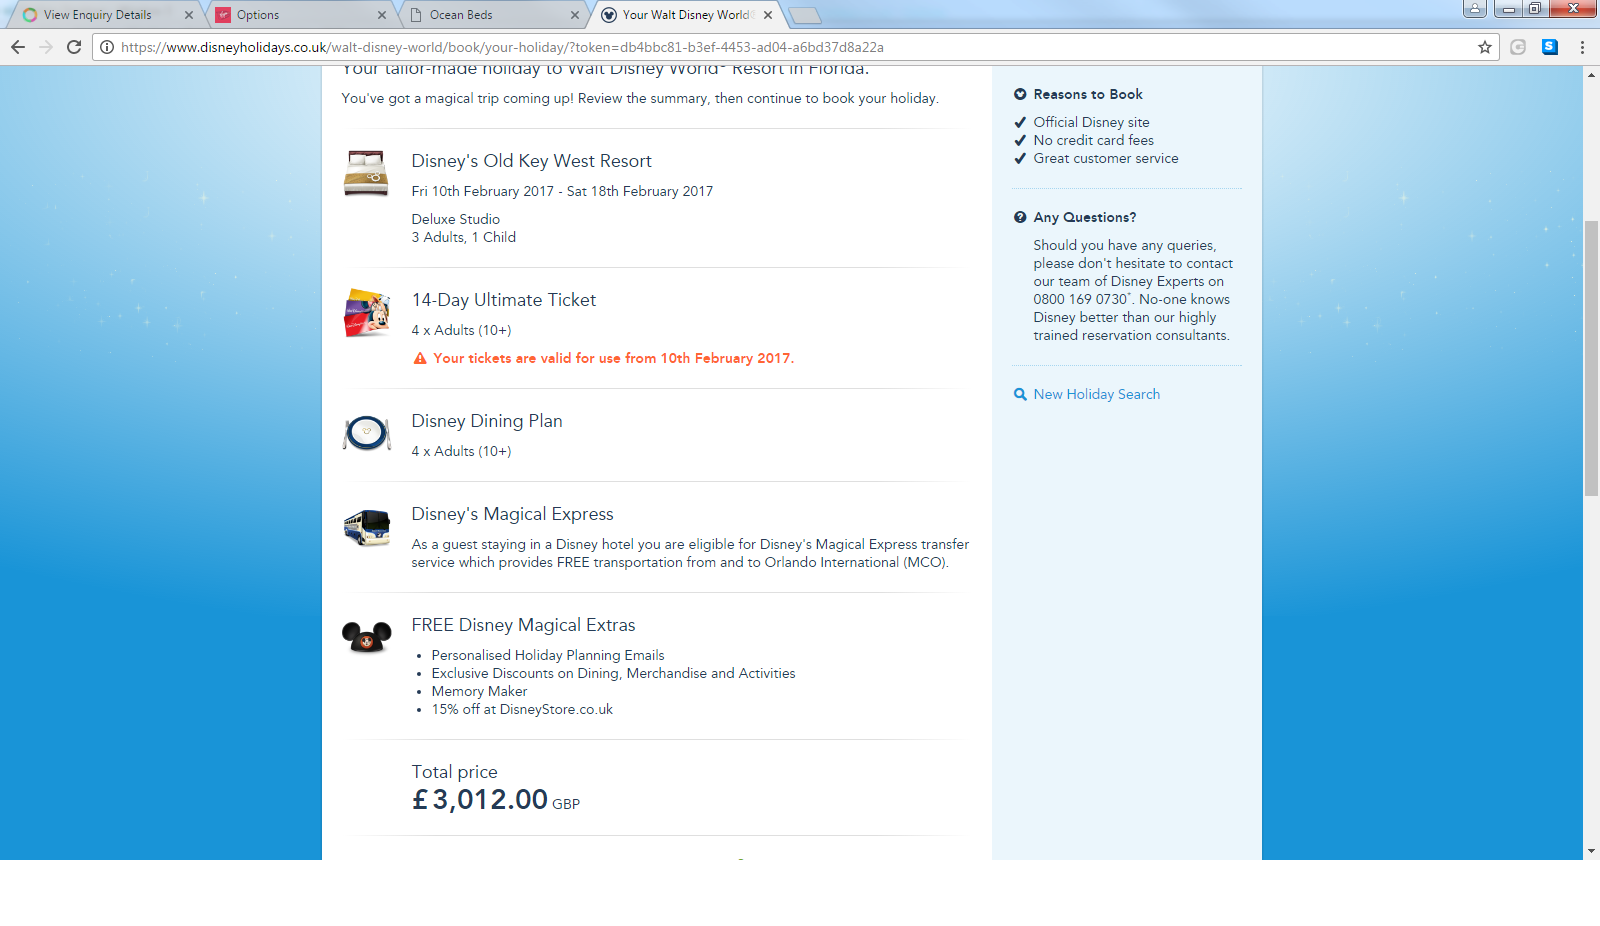Click the scrollbar down arrow
This screenshot has width=1600, height=926.
coord(1591,851)
